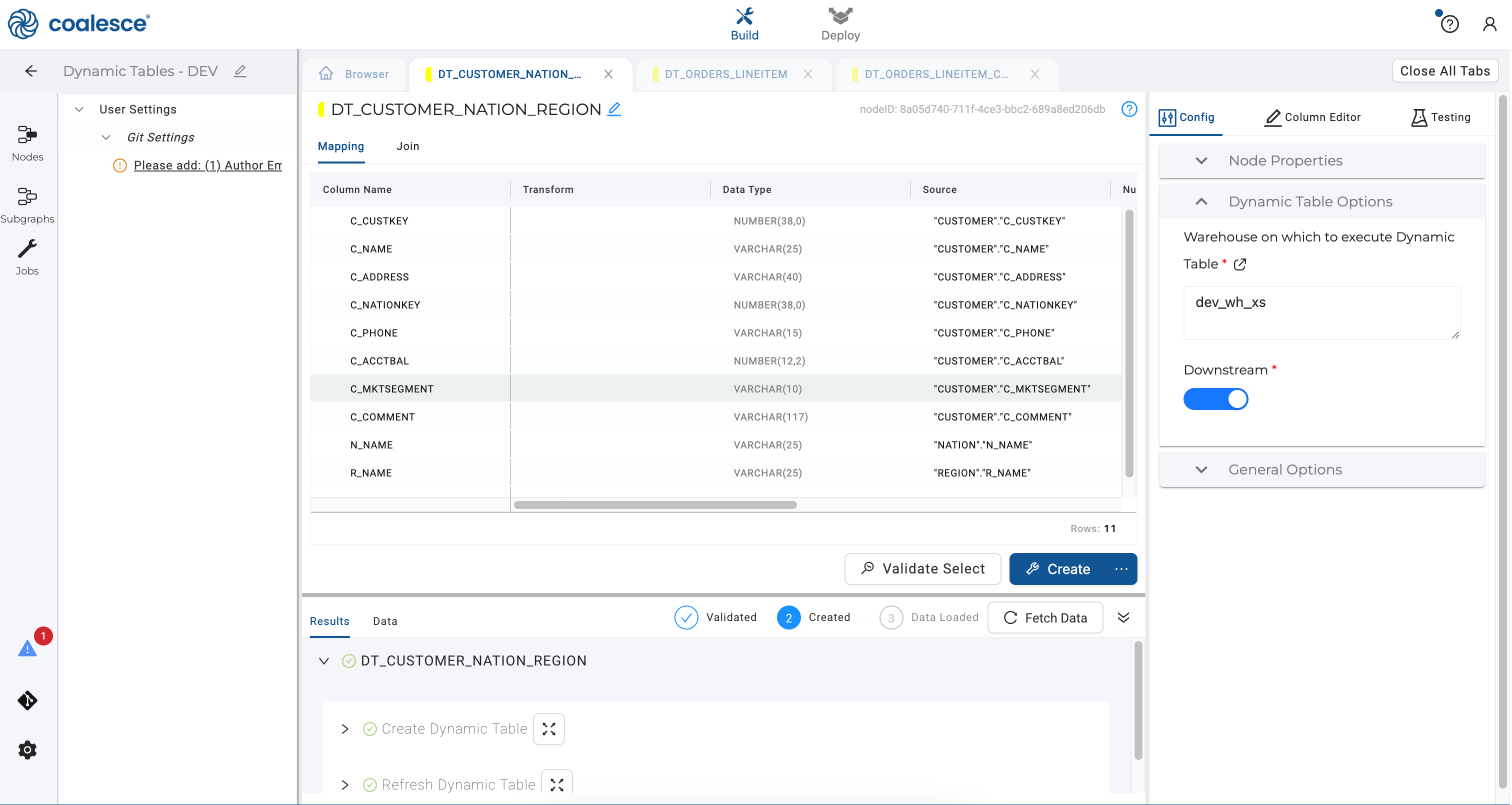Click the problems warning triangle icon
Screen dimensions: 1512x805
coord(27,648)
